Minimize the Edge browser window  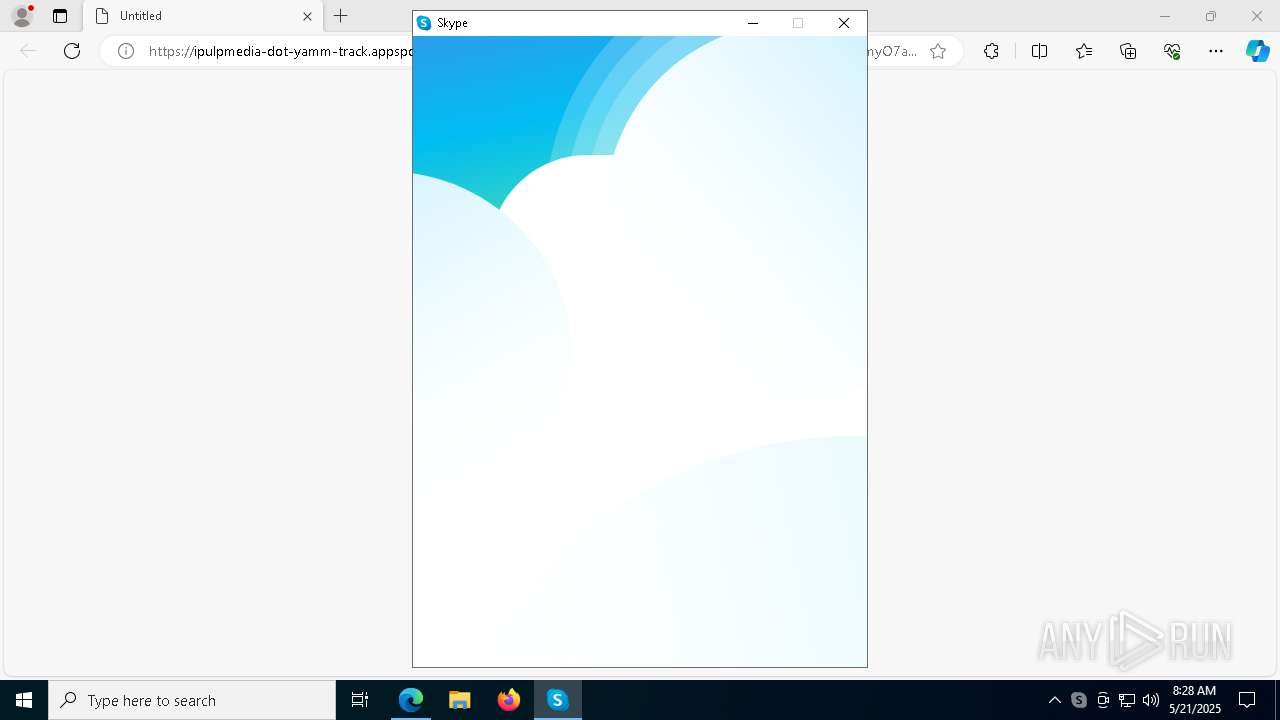(1165, 16)
